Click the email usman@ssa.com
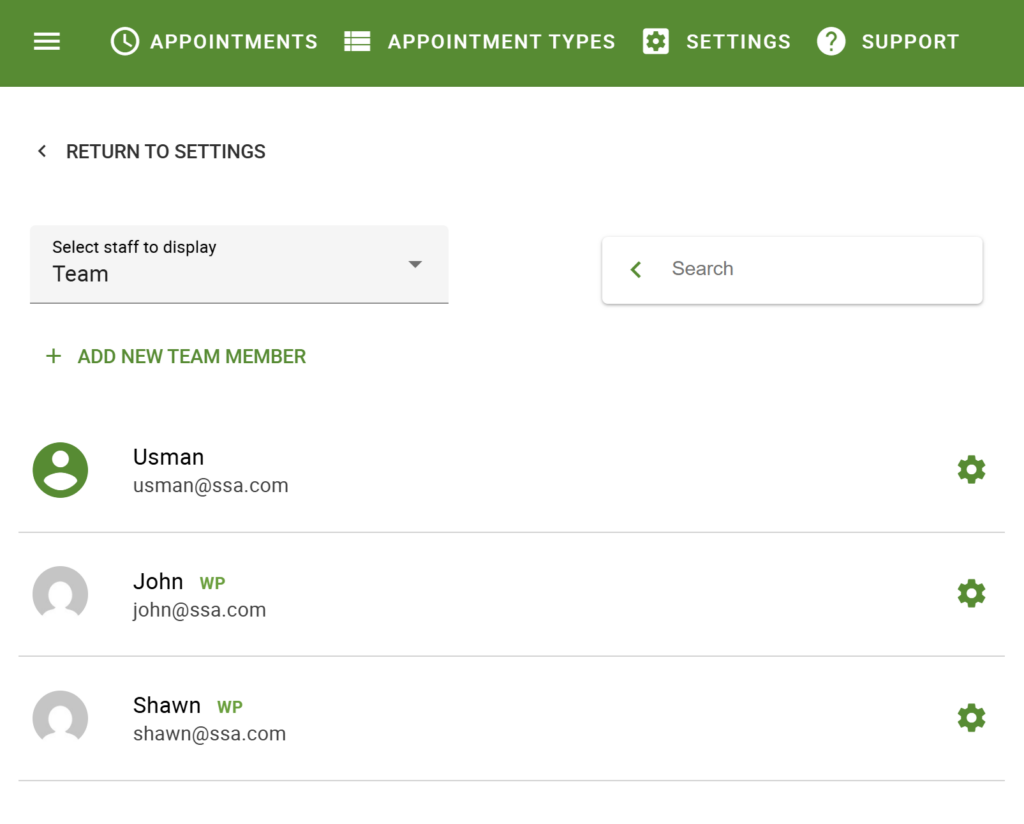Image resolution: width=1024 pixels, height=824 pixels. [x=210, y=486]
